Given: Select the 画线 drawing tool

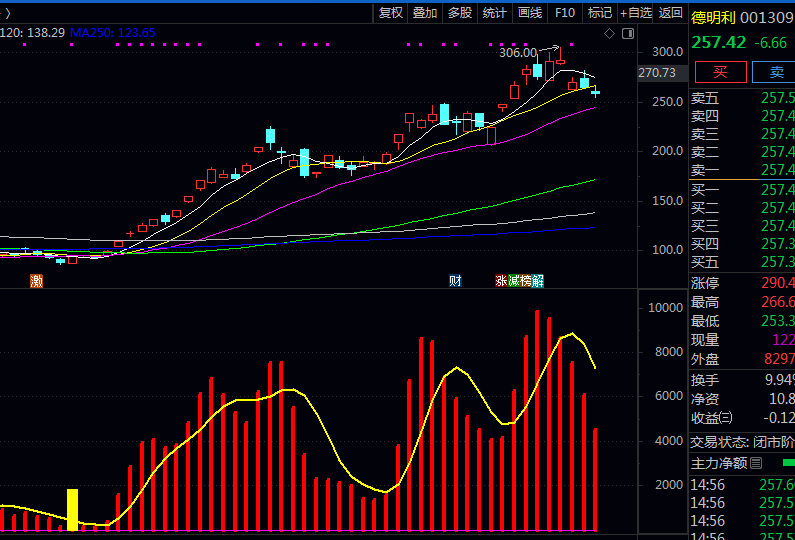Looking at the screenshot, I should [x=530, y=13].
